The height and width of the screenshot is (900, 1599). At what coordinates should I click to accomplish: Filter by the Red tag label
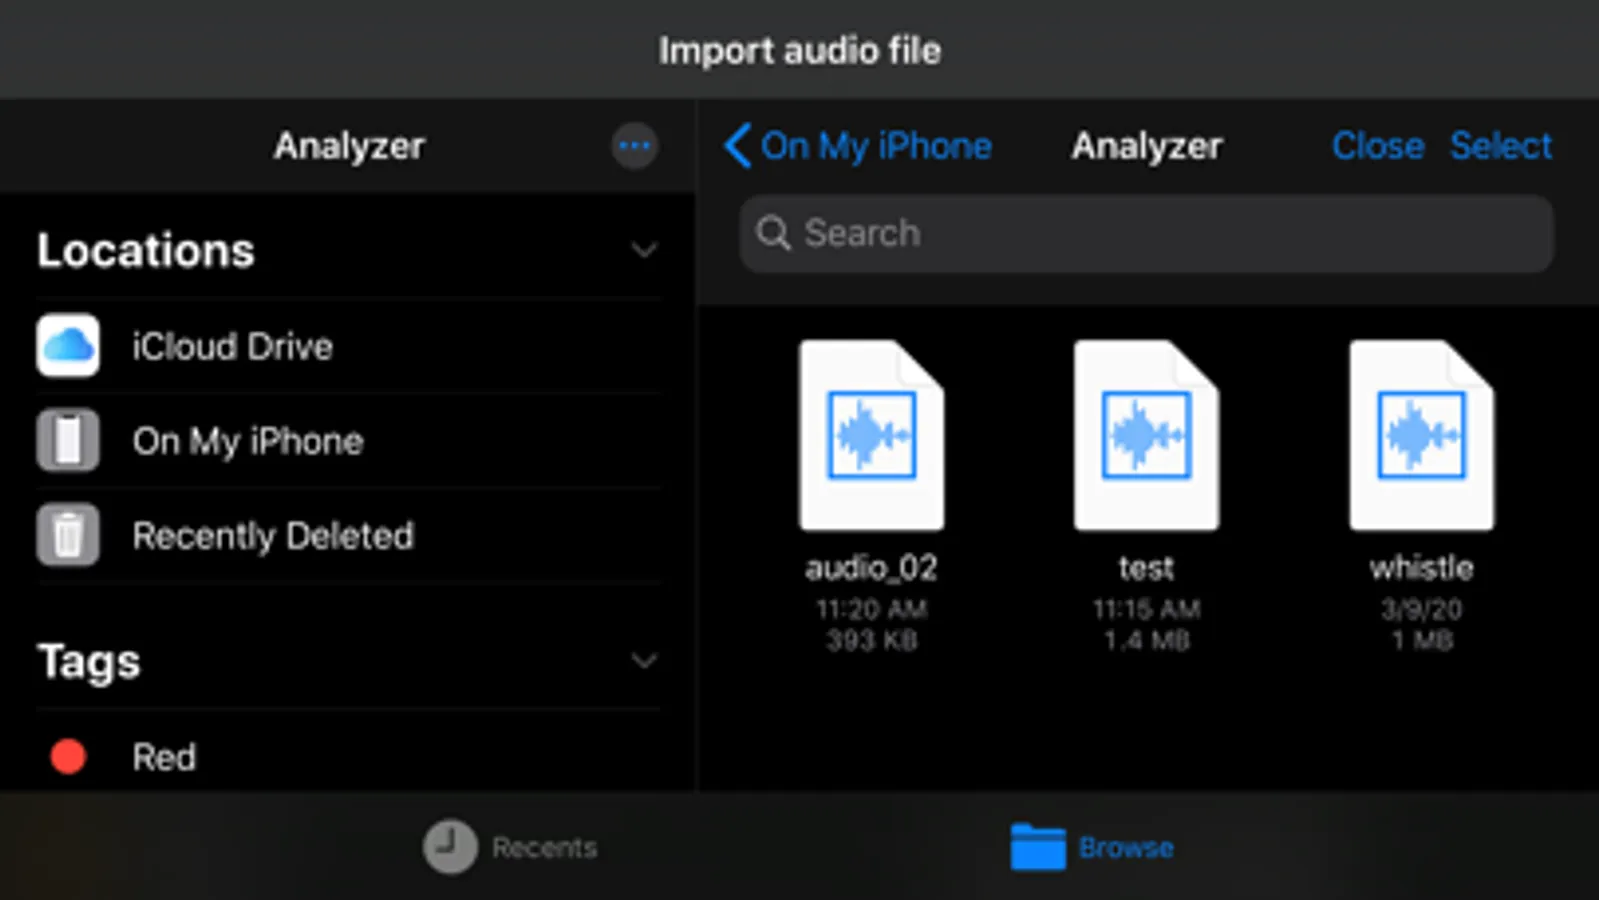click(x=165, y=757)
